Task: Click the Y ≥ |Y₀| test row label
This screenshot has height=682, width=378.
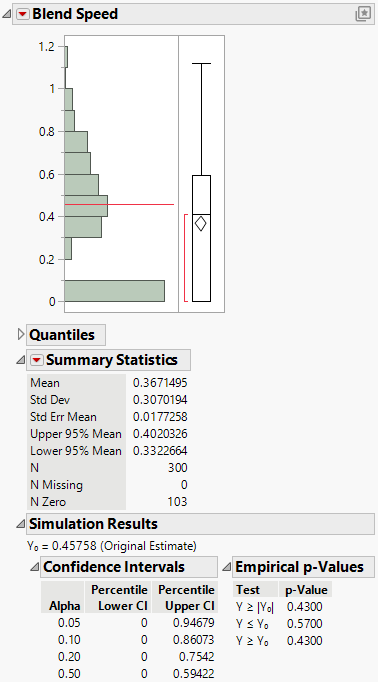Action: tap(255, 607)
